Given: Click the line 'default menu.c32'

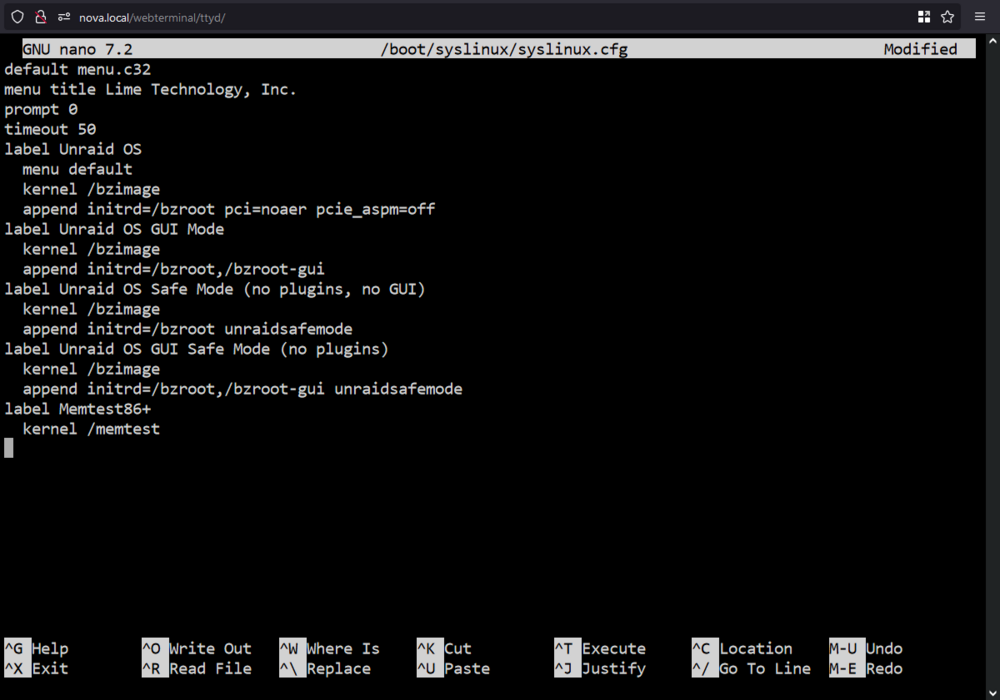Looking at the screenshot, I should pos(78,69).
